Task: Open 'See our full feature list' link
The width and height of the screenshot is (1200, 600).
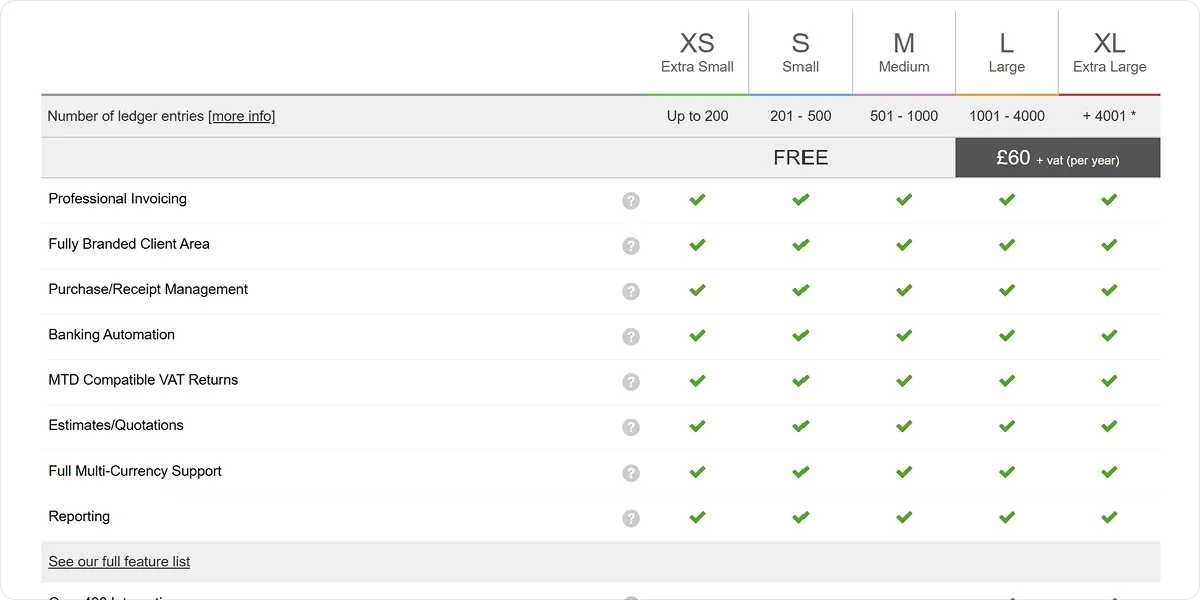Action: (119, 562)
